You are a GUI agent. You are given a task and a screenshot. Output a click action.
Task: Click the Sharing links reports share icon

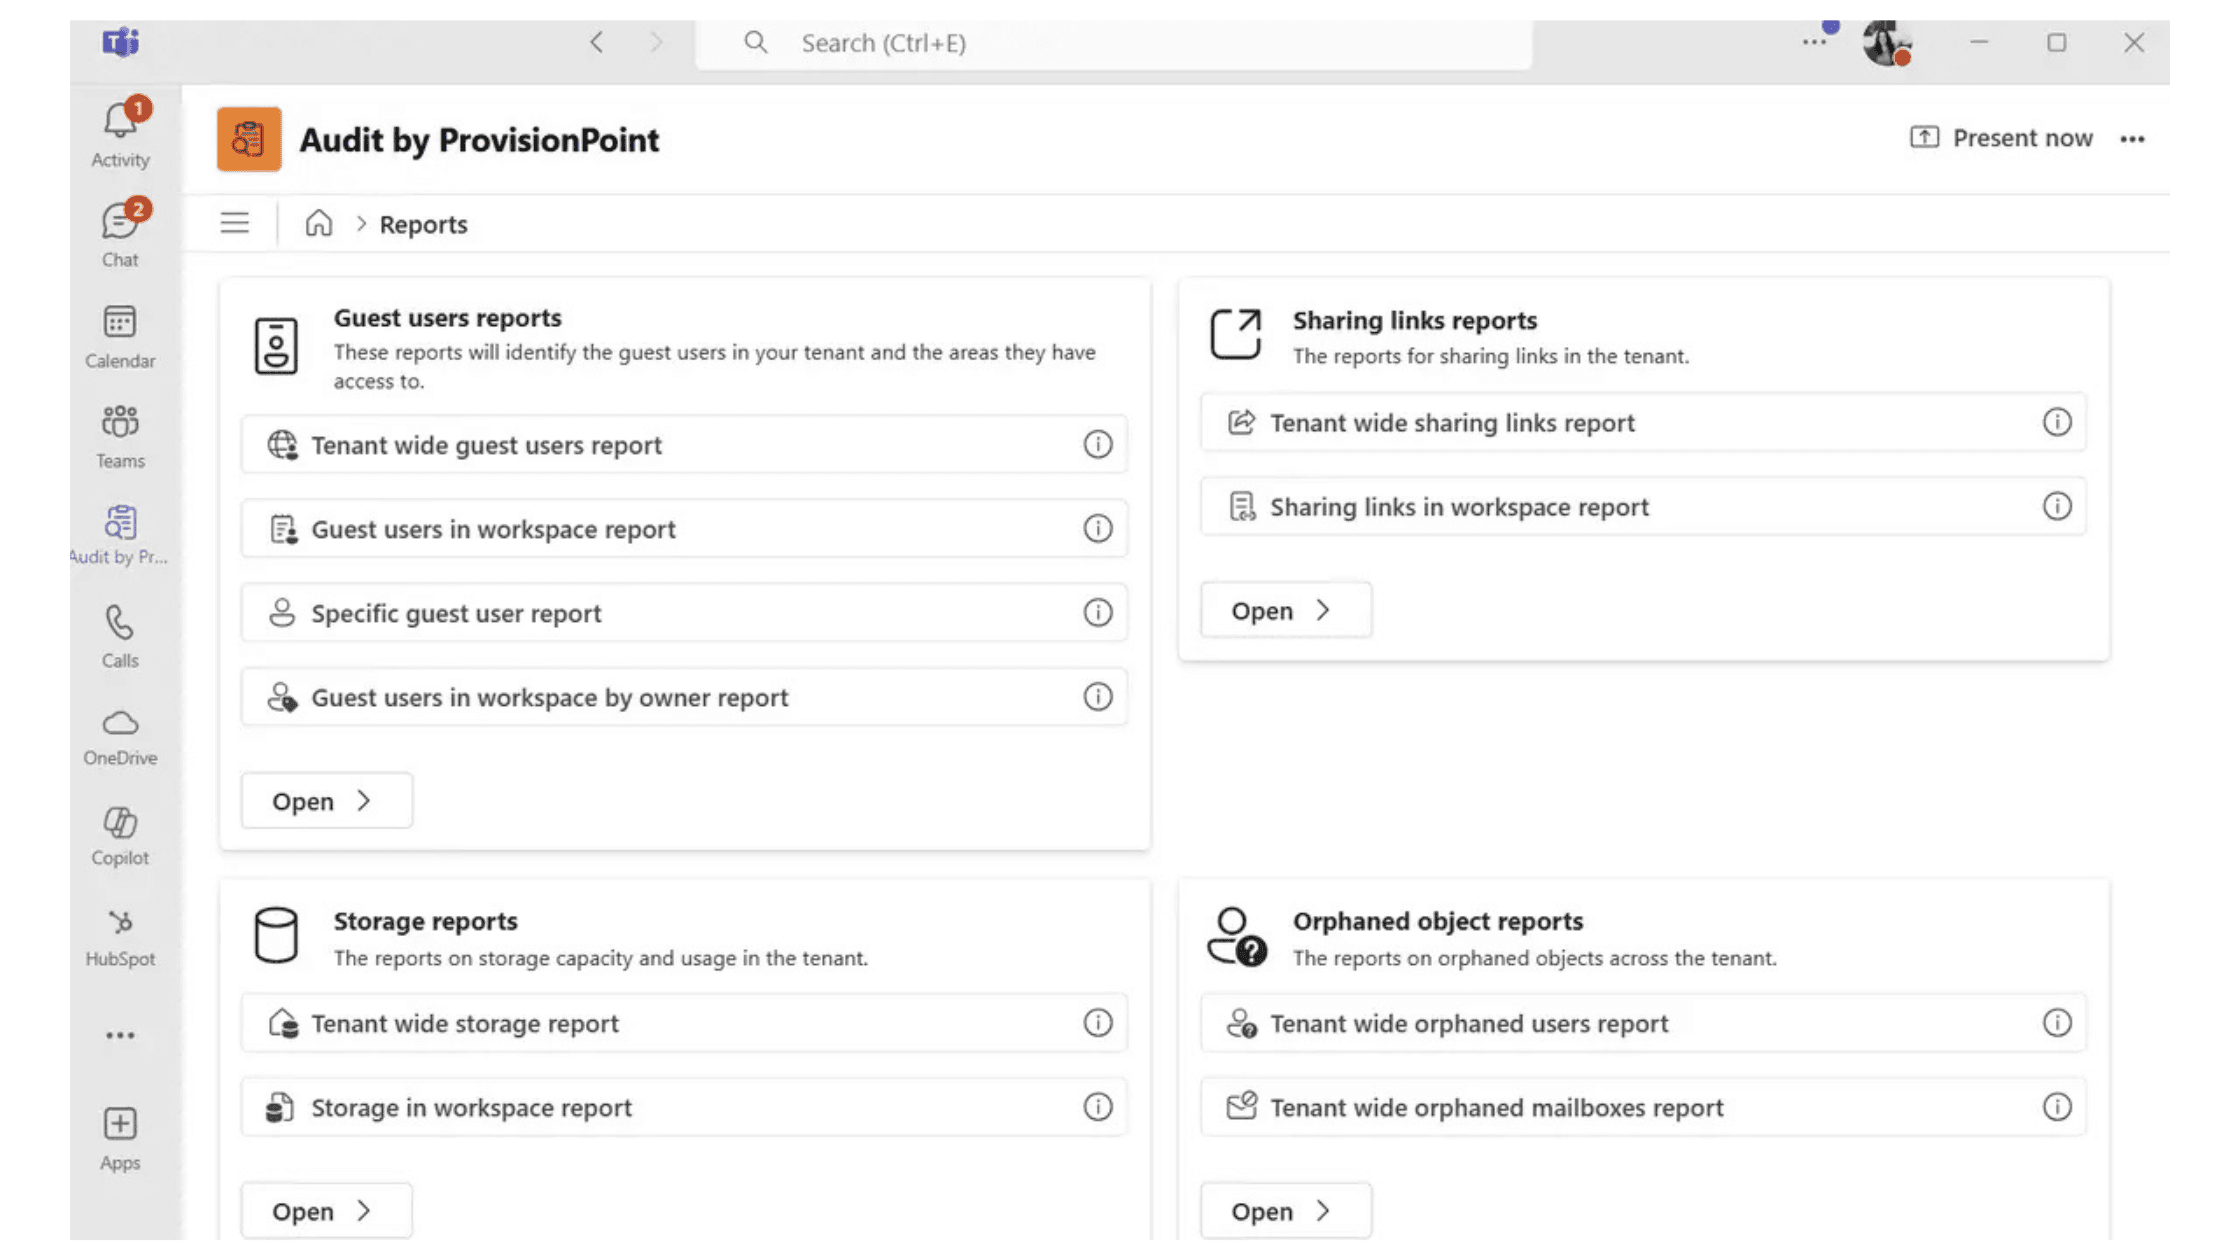click(x=1236, y=334)
